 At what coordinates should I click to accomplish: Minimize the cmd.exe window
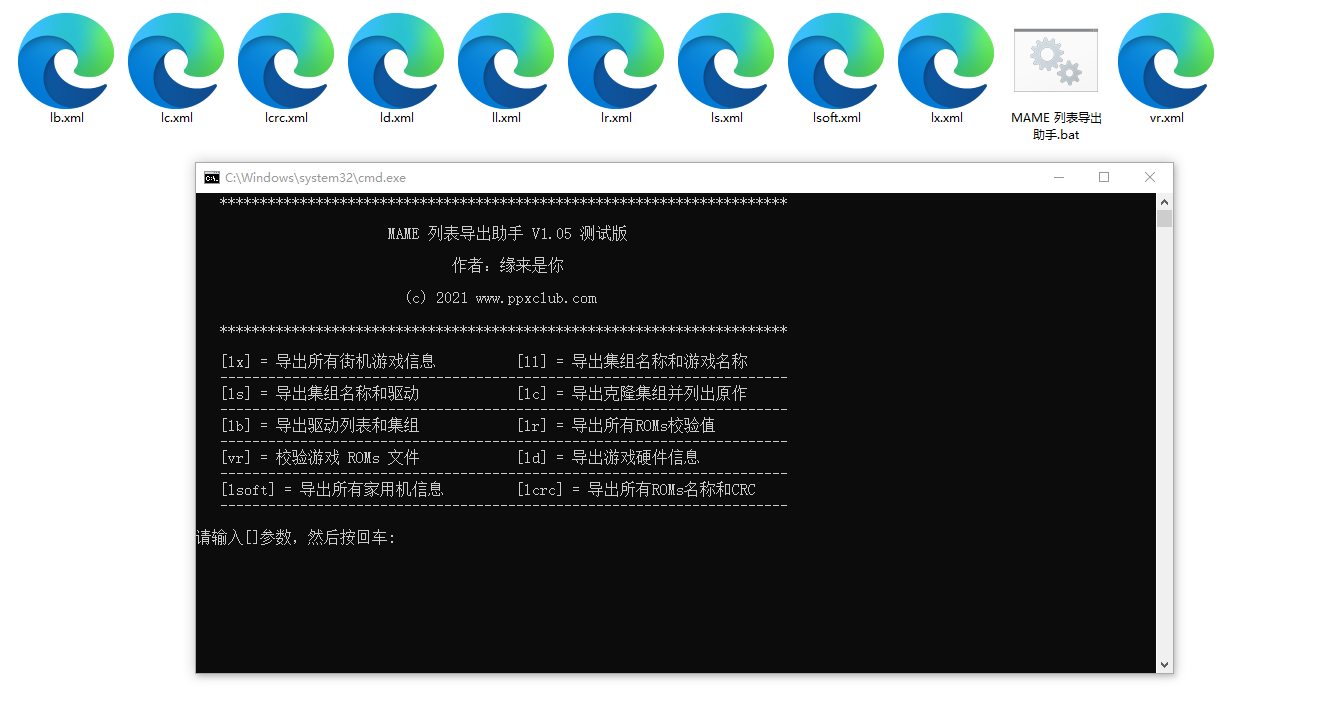click(1059, 178)
